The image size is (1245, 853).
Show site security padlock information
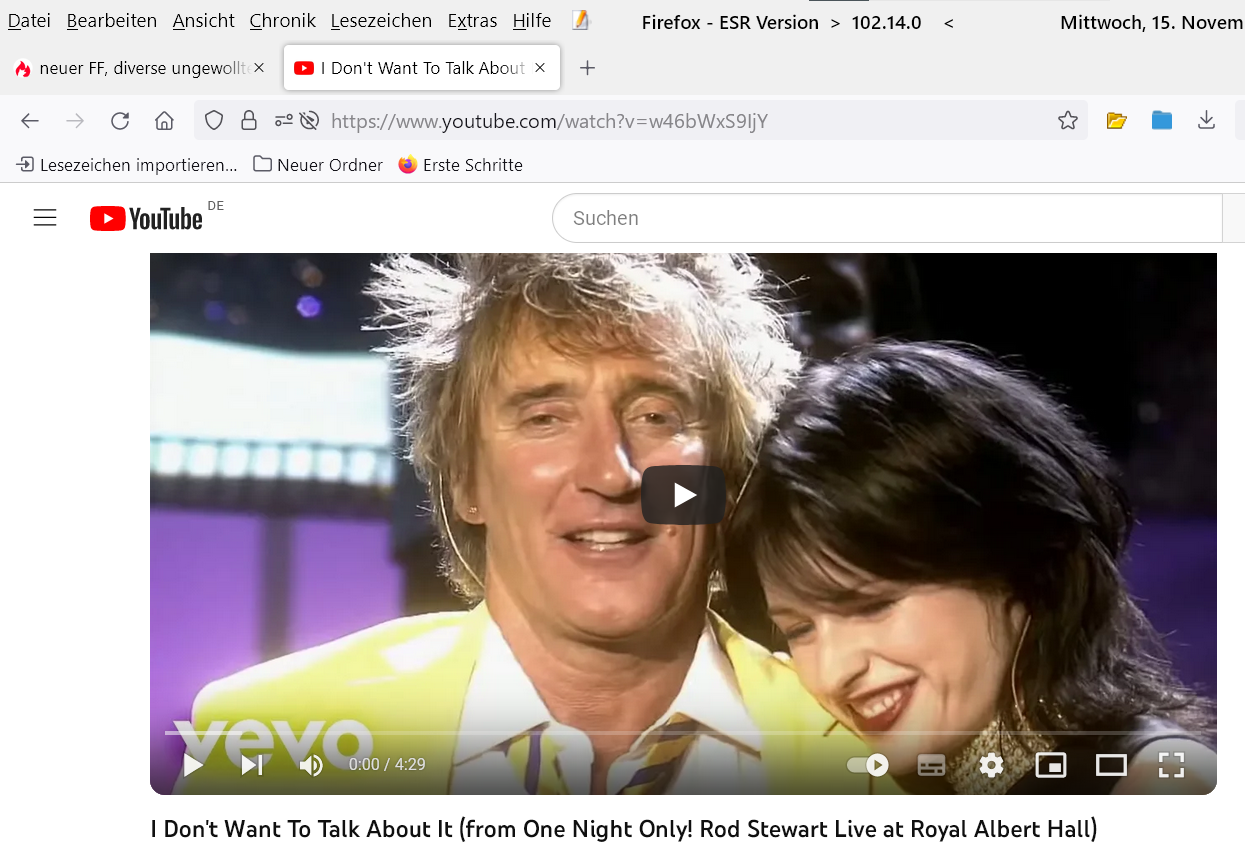click(x=249, y=121)
